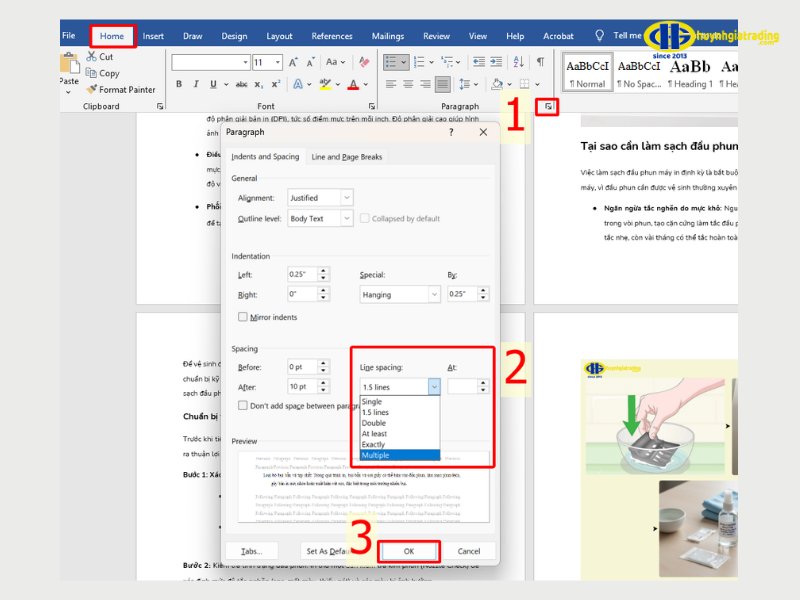Screen dimensions: 800x600
Task: Enable the Mirror indents checkbox
Action: (243, 317)
